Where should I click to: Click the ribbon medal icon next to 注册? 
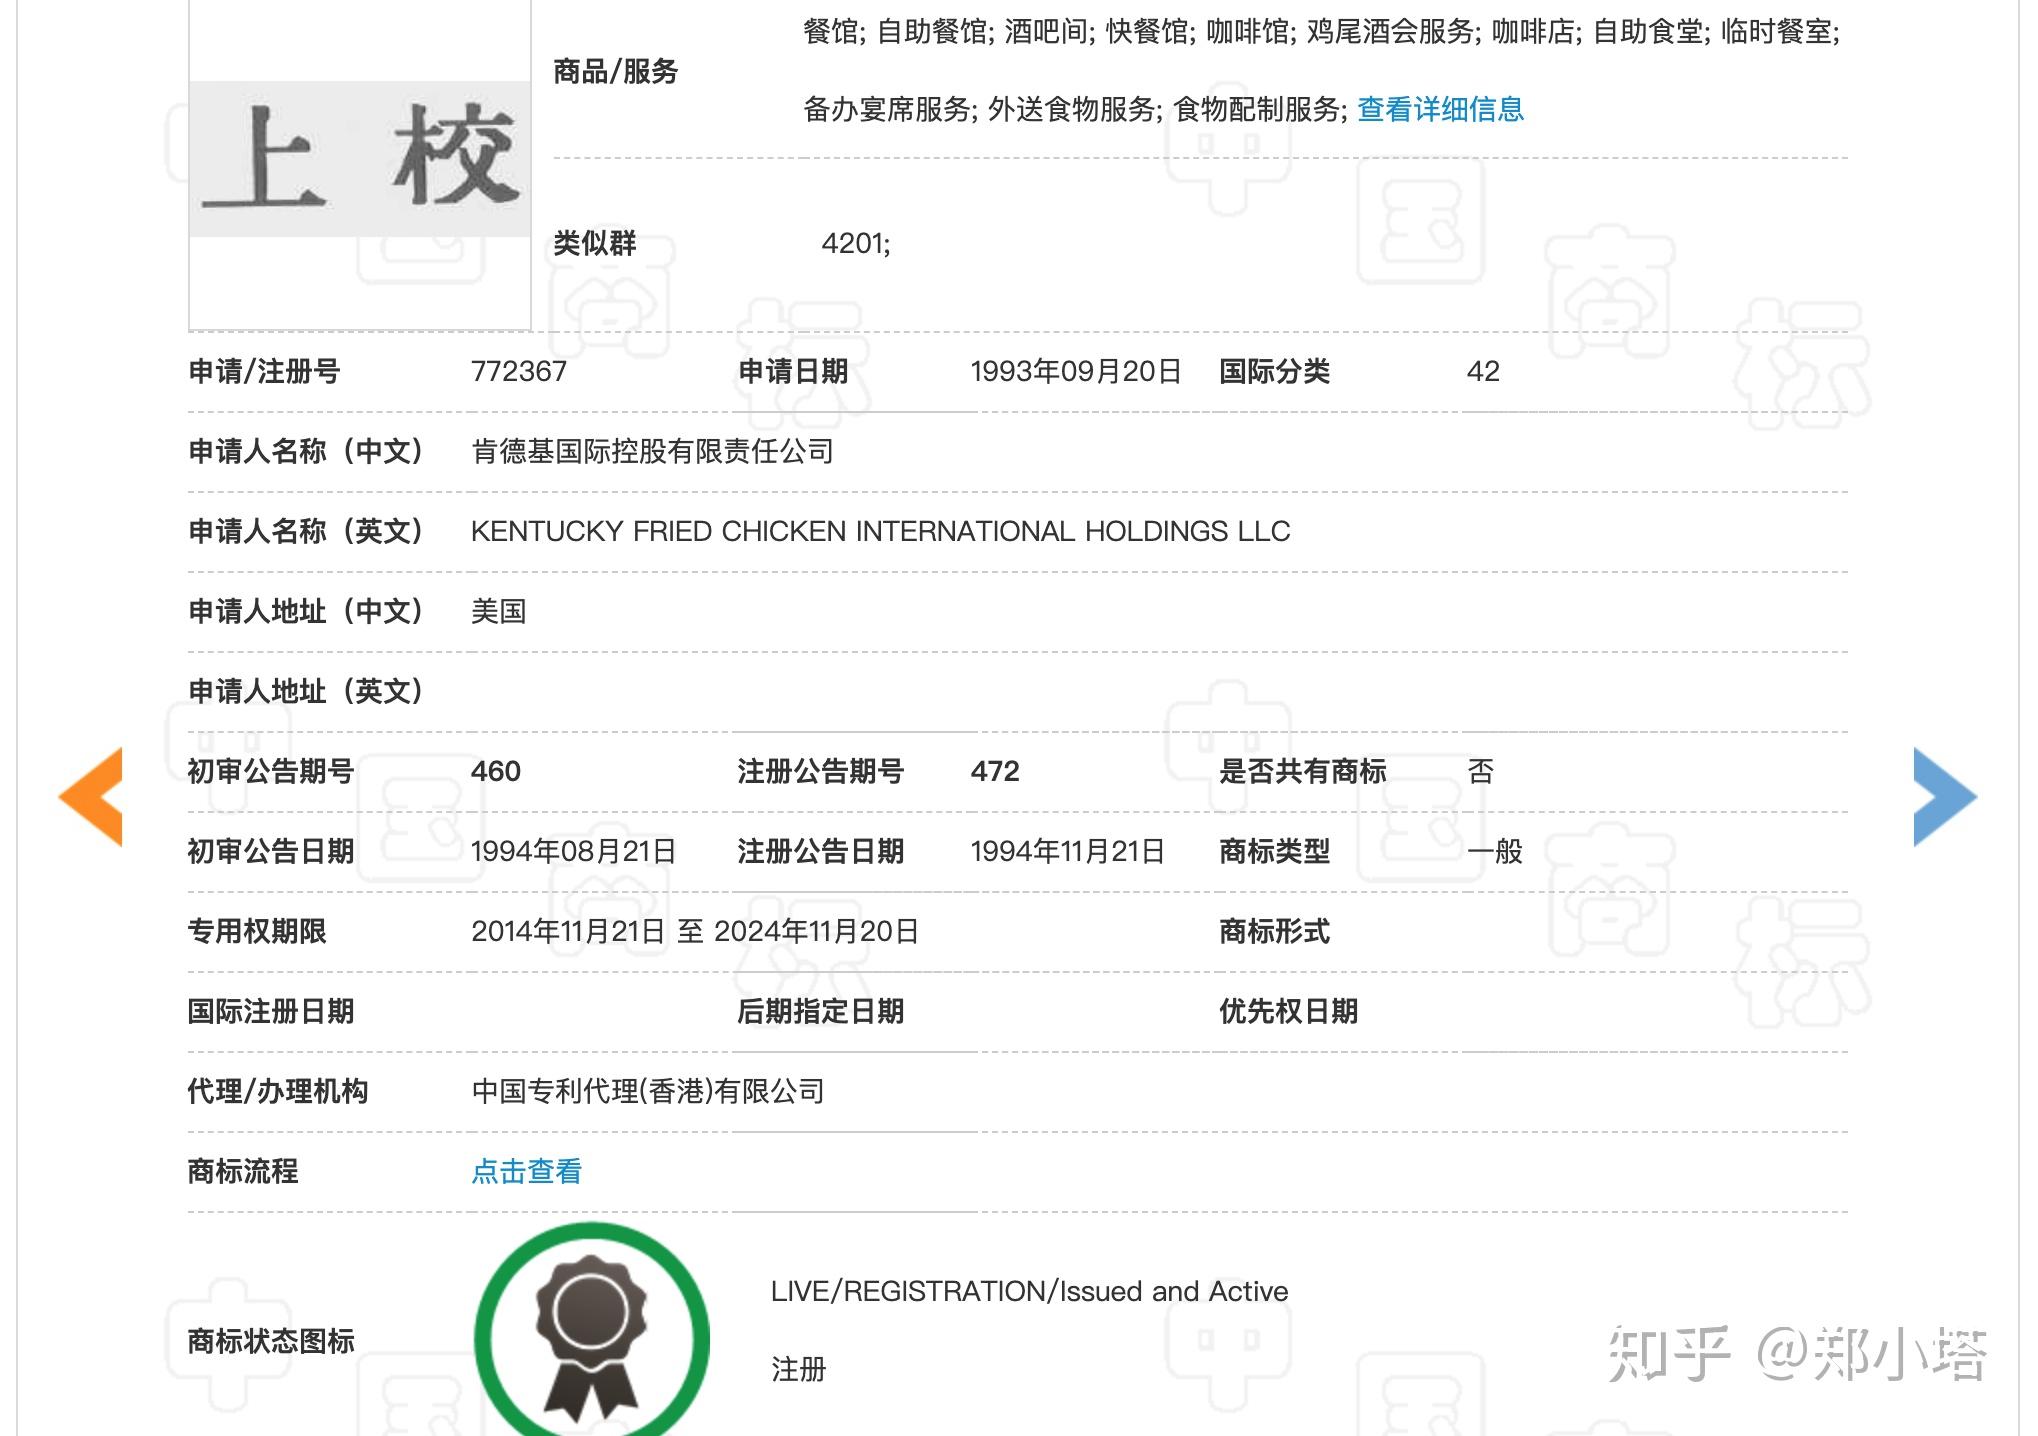(x=594, y=1340)
